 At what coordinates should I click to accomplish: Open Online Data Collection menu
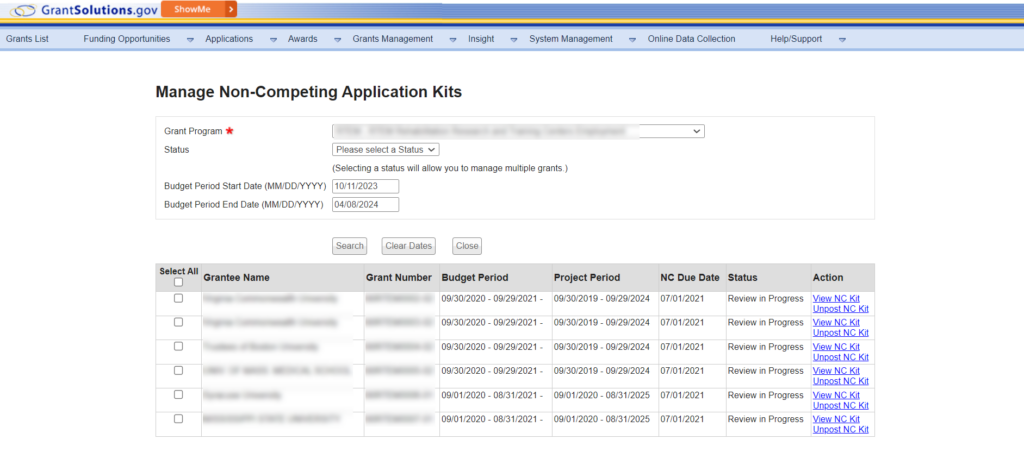(x=691, y=39)
